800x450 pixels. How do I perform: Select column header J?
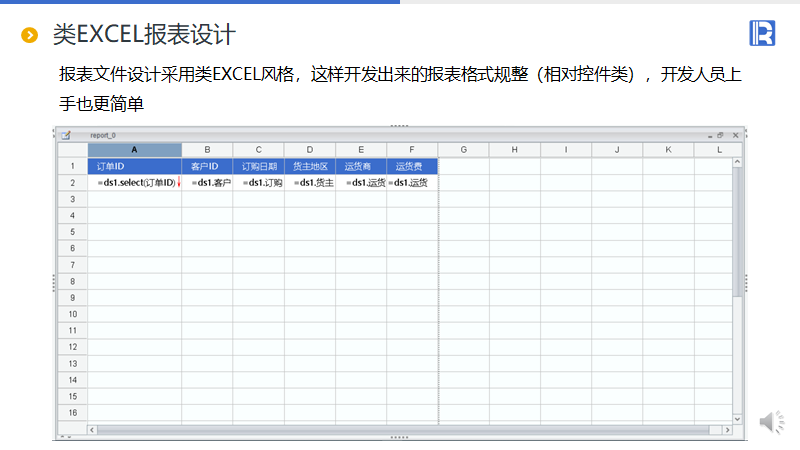coord(617,150)
